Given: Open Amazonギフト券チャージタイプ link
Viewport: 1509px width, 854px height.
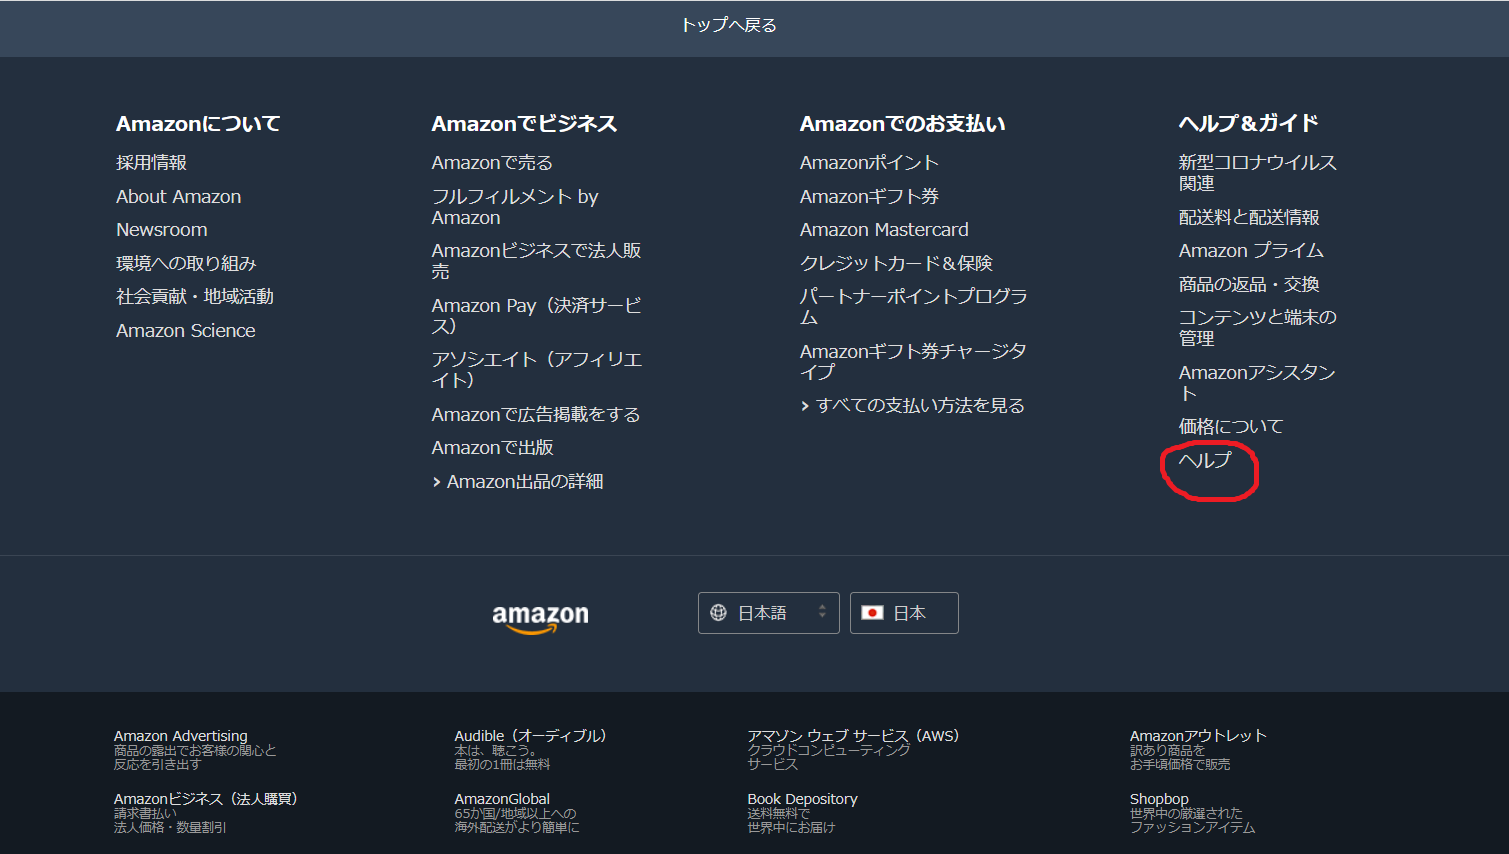Looking at the screenshot, I should pyautogui.click(x=913, y=362).
